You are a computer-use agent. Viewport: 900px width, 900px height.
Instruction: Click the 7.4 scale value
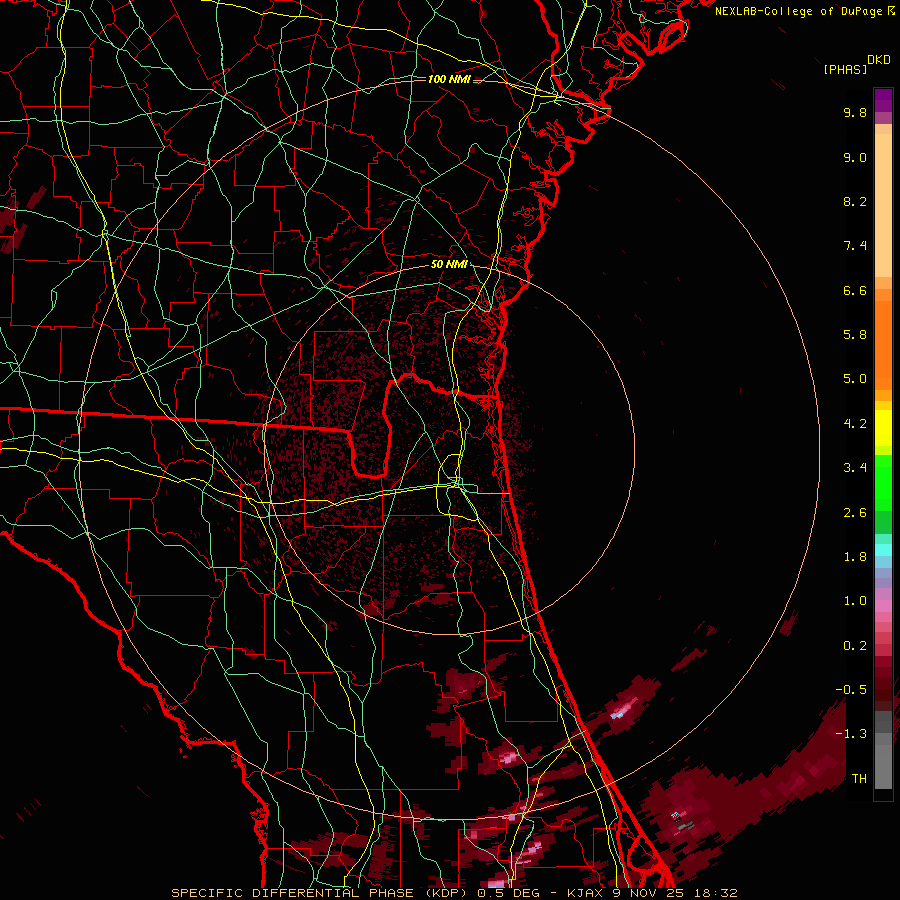(x=855, y=246)
